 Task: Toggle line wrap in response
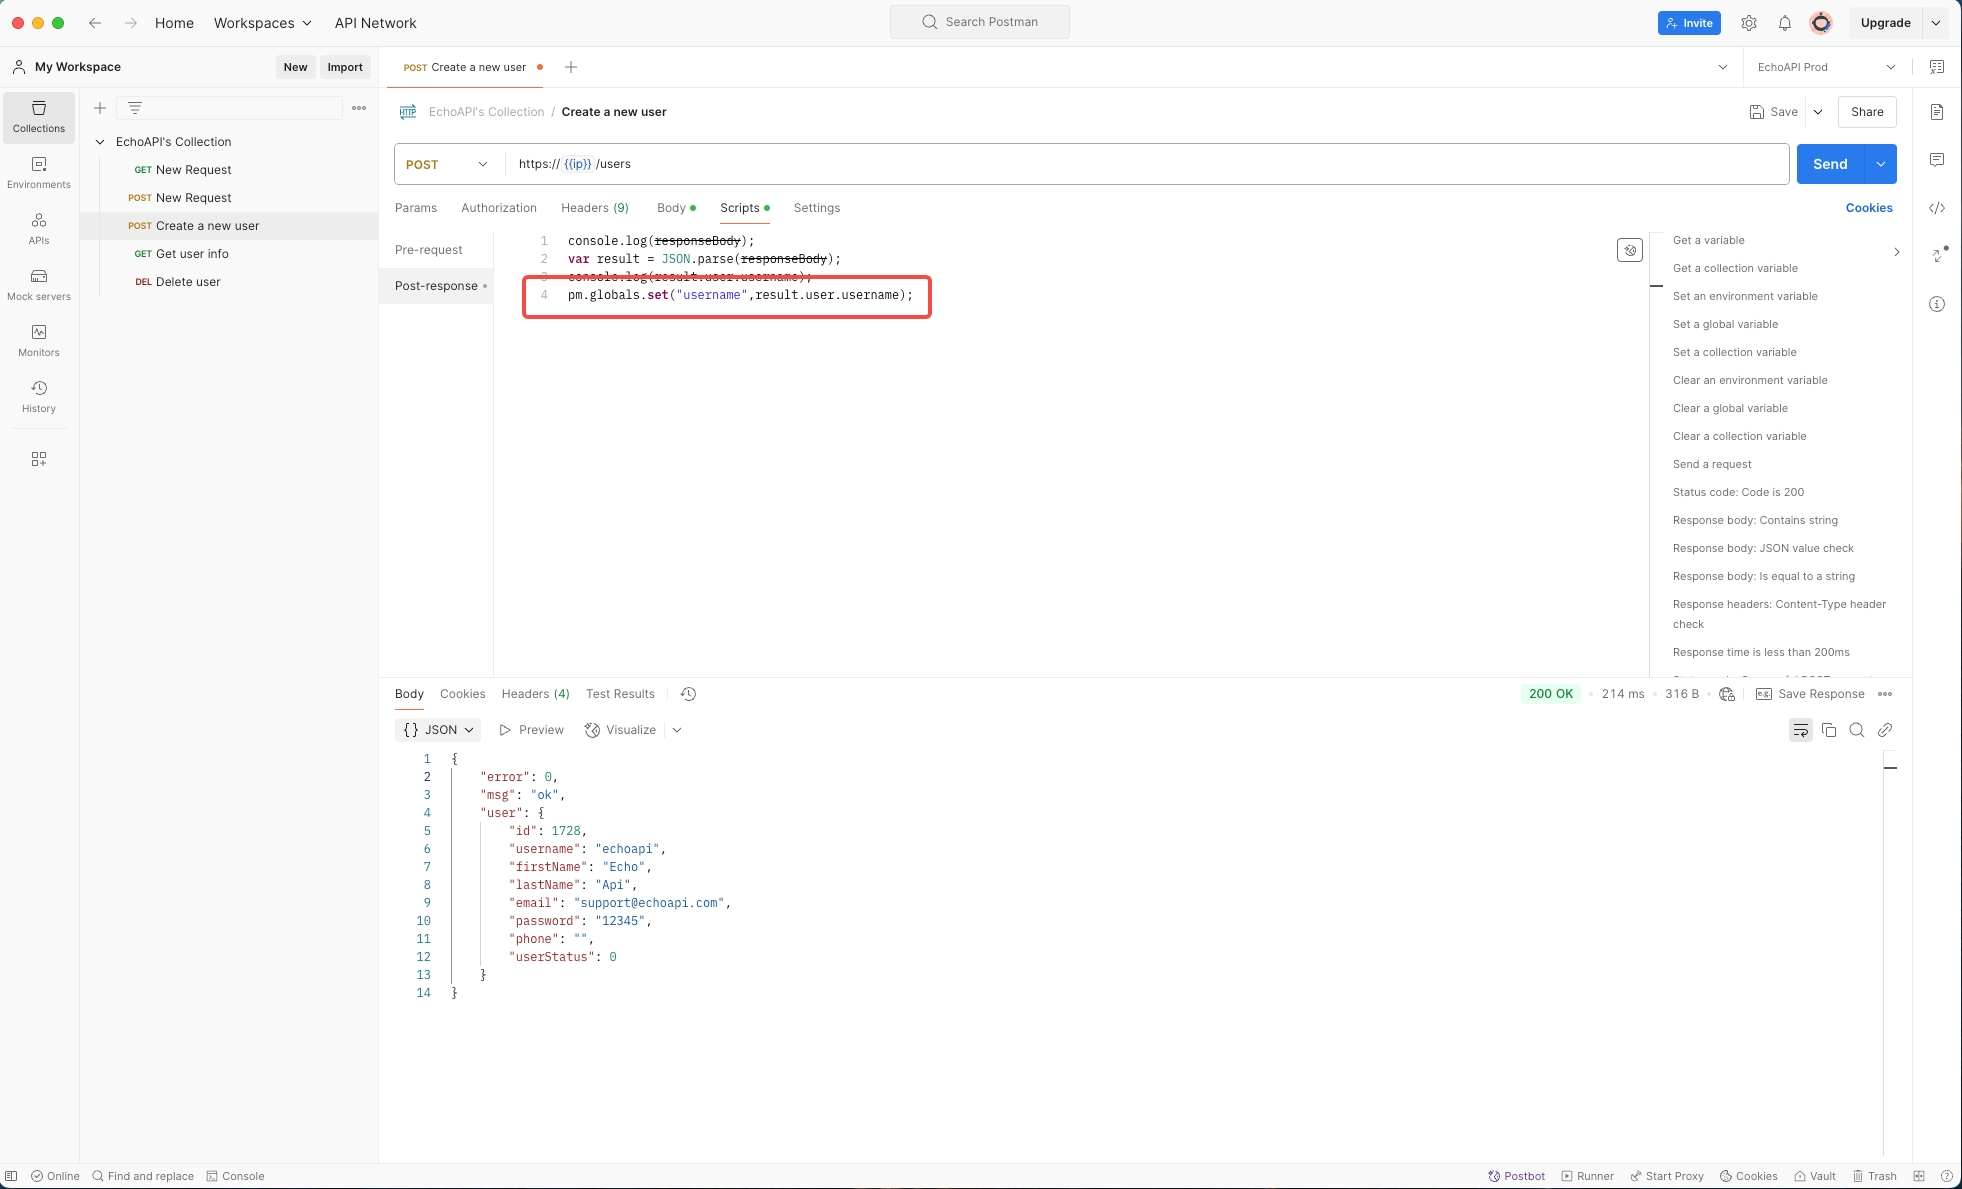click(x=1801, y=730)
